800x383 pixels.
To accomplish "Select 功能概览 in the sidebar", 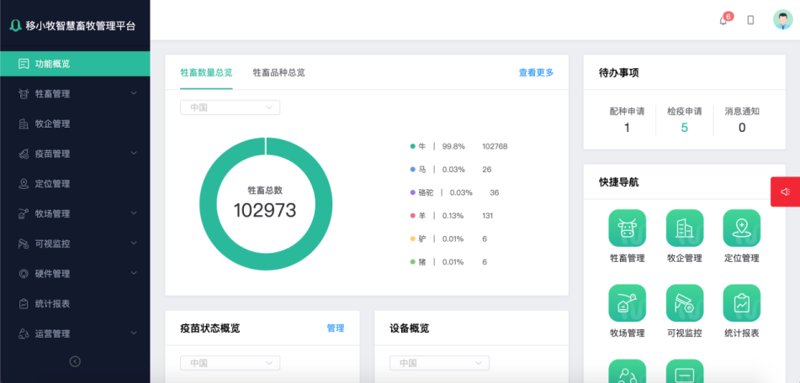I will coord(75,64).
